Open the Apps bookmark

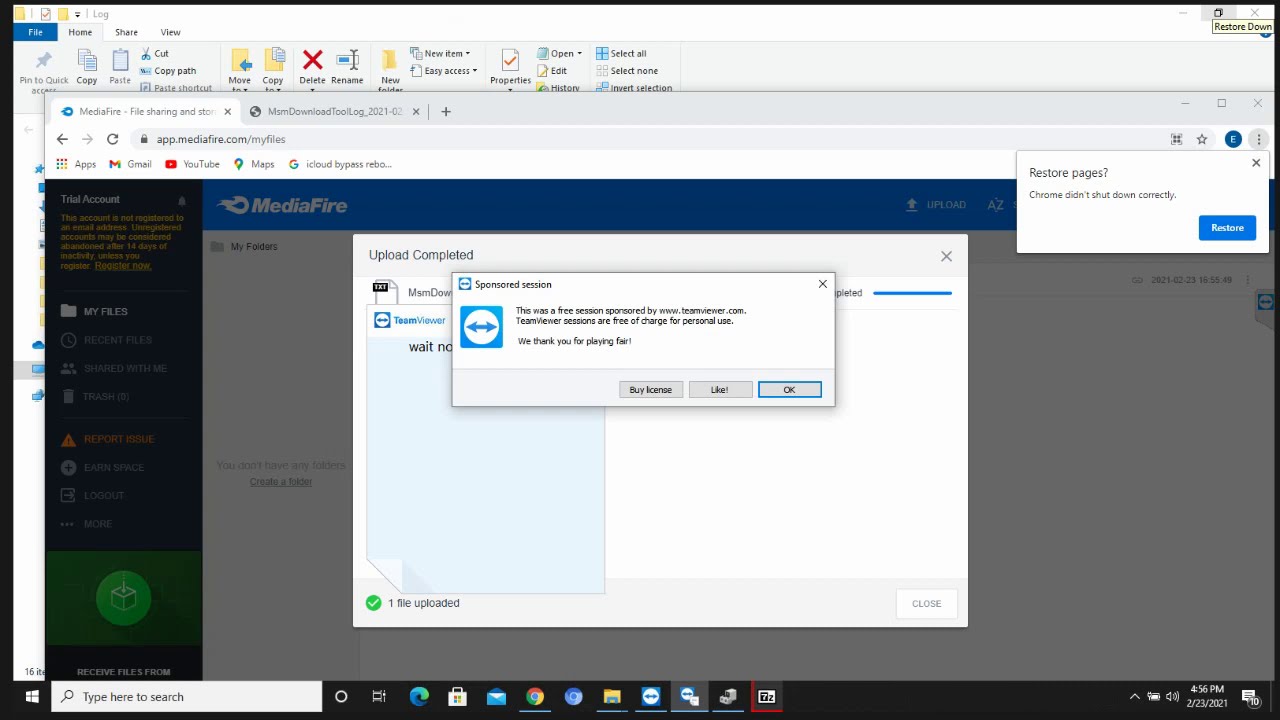pos(76,164)
